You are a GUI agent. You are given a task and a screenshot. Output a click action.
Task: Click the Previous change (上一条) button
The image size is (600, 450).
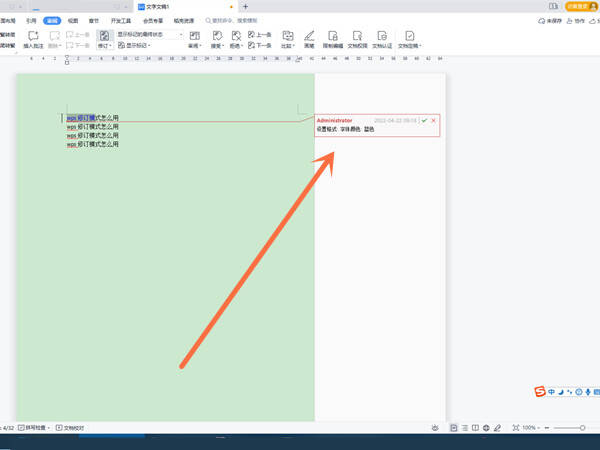259,35
